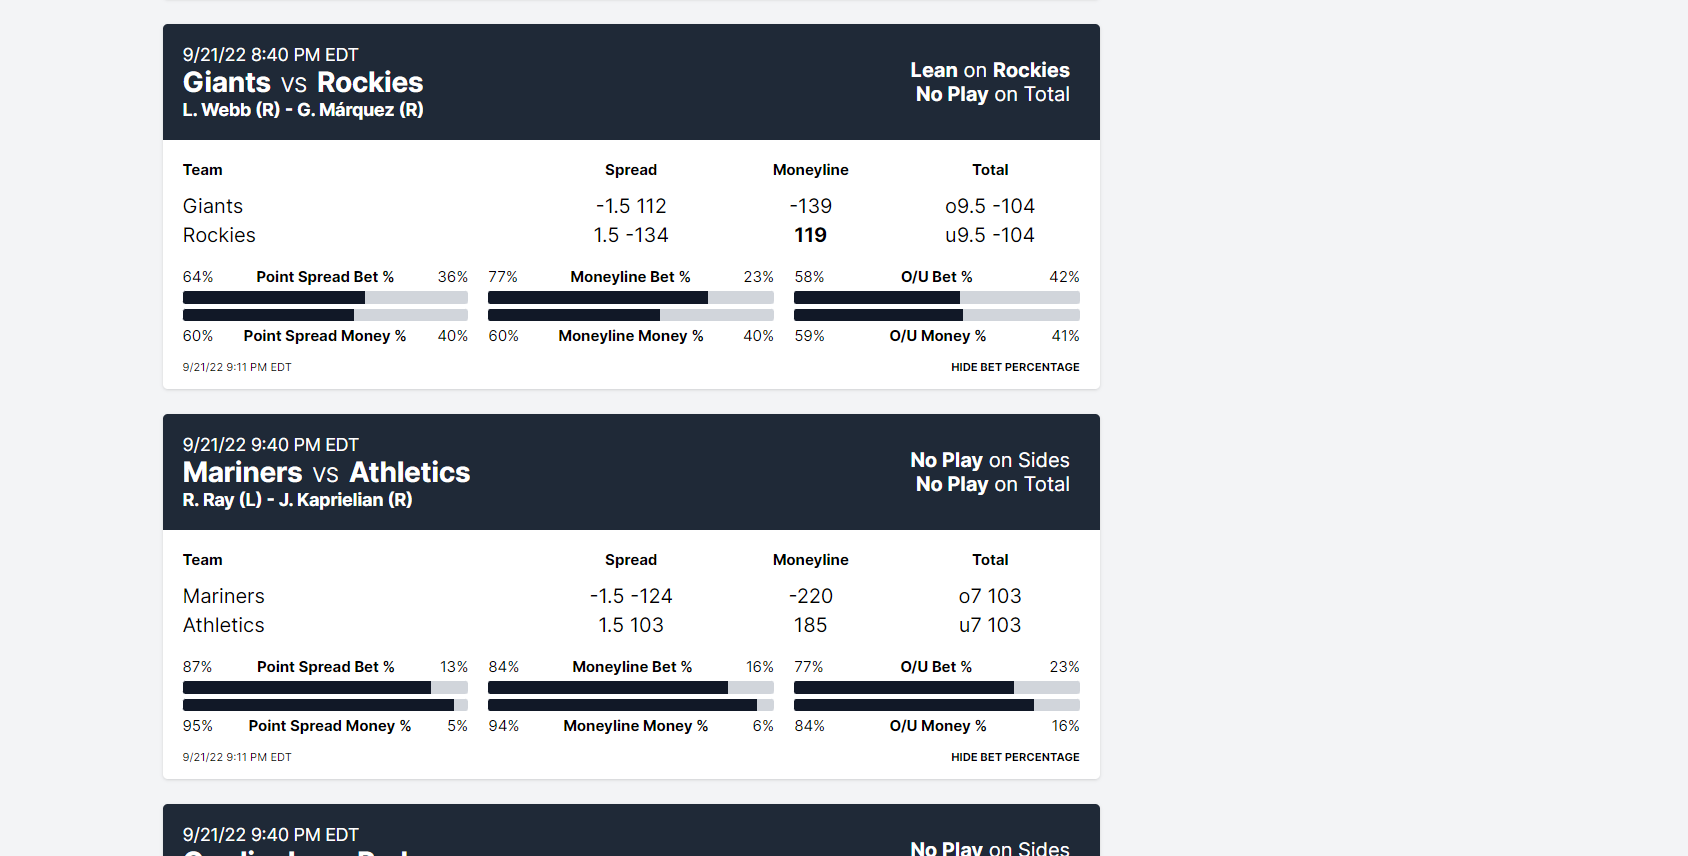Select over 7 103 total
Image resolution: width=1688 pixels, height=856 pixels.
(x=990, y=596)
